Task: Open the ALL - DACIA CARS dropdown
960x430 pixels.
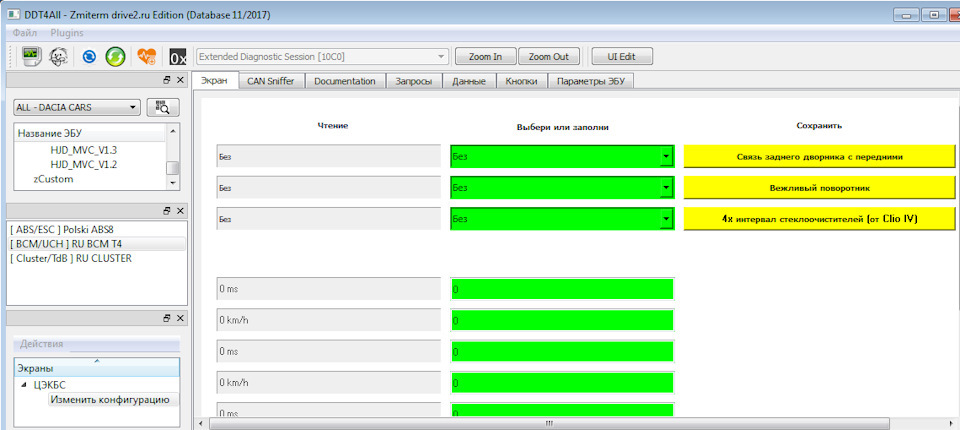Action: (x=77, y=107)
